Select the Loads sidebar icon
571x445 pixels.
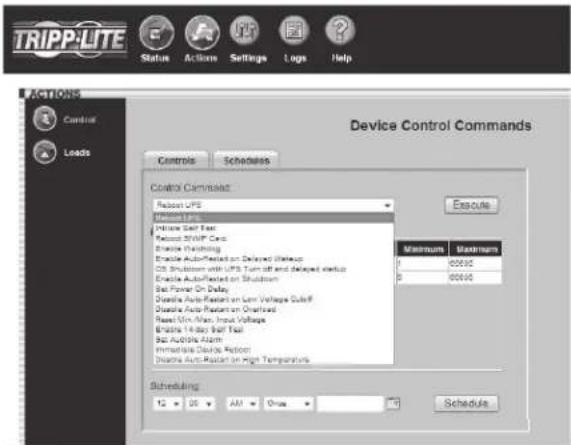(x=44, y=152)
